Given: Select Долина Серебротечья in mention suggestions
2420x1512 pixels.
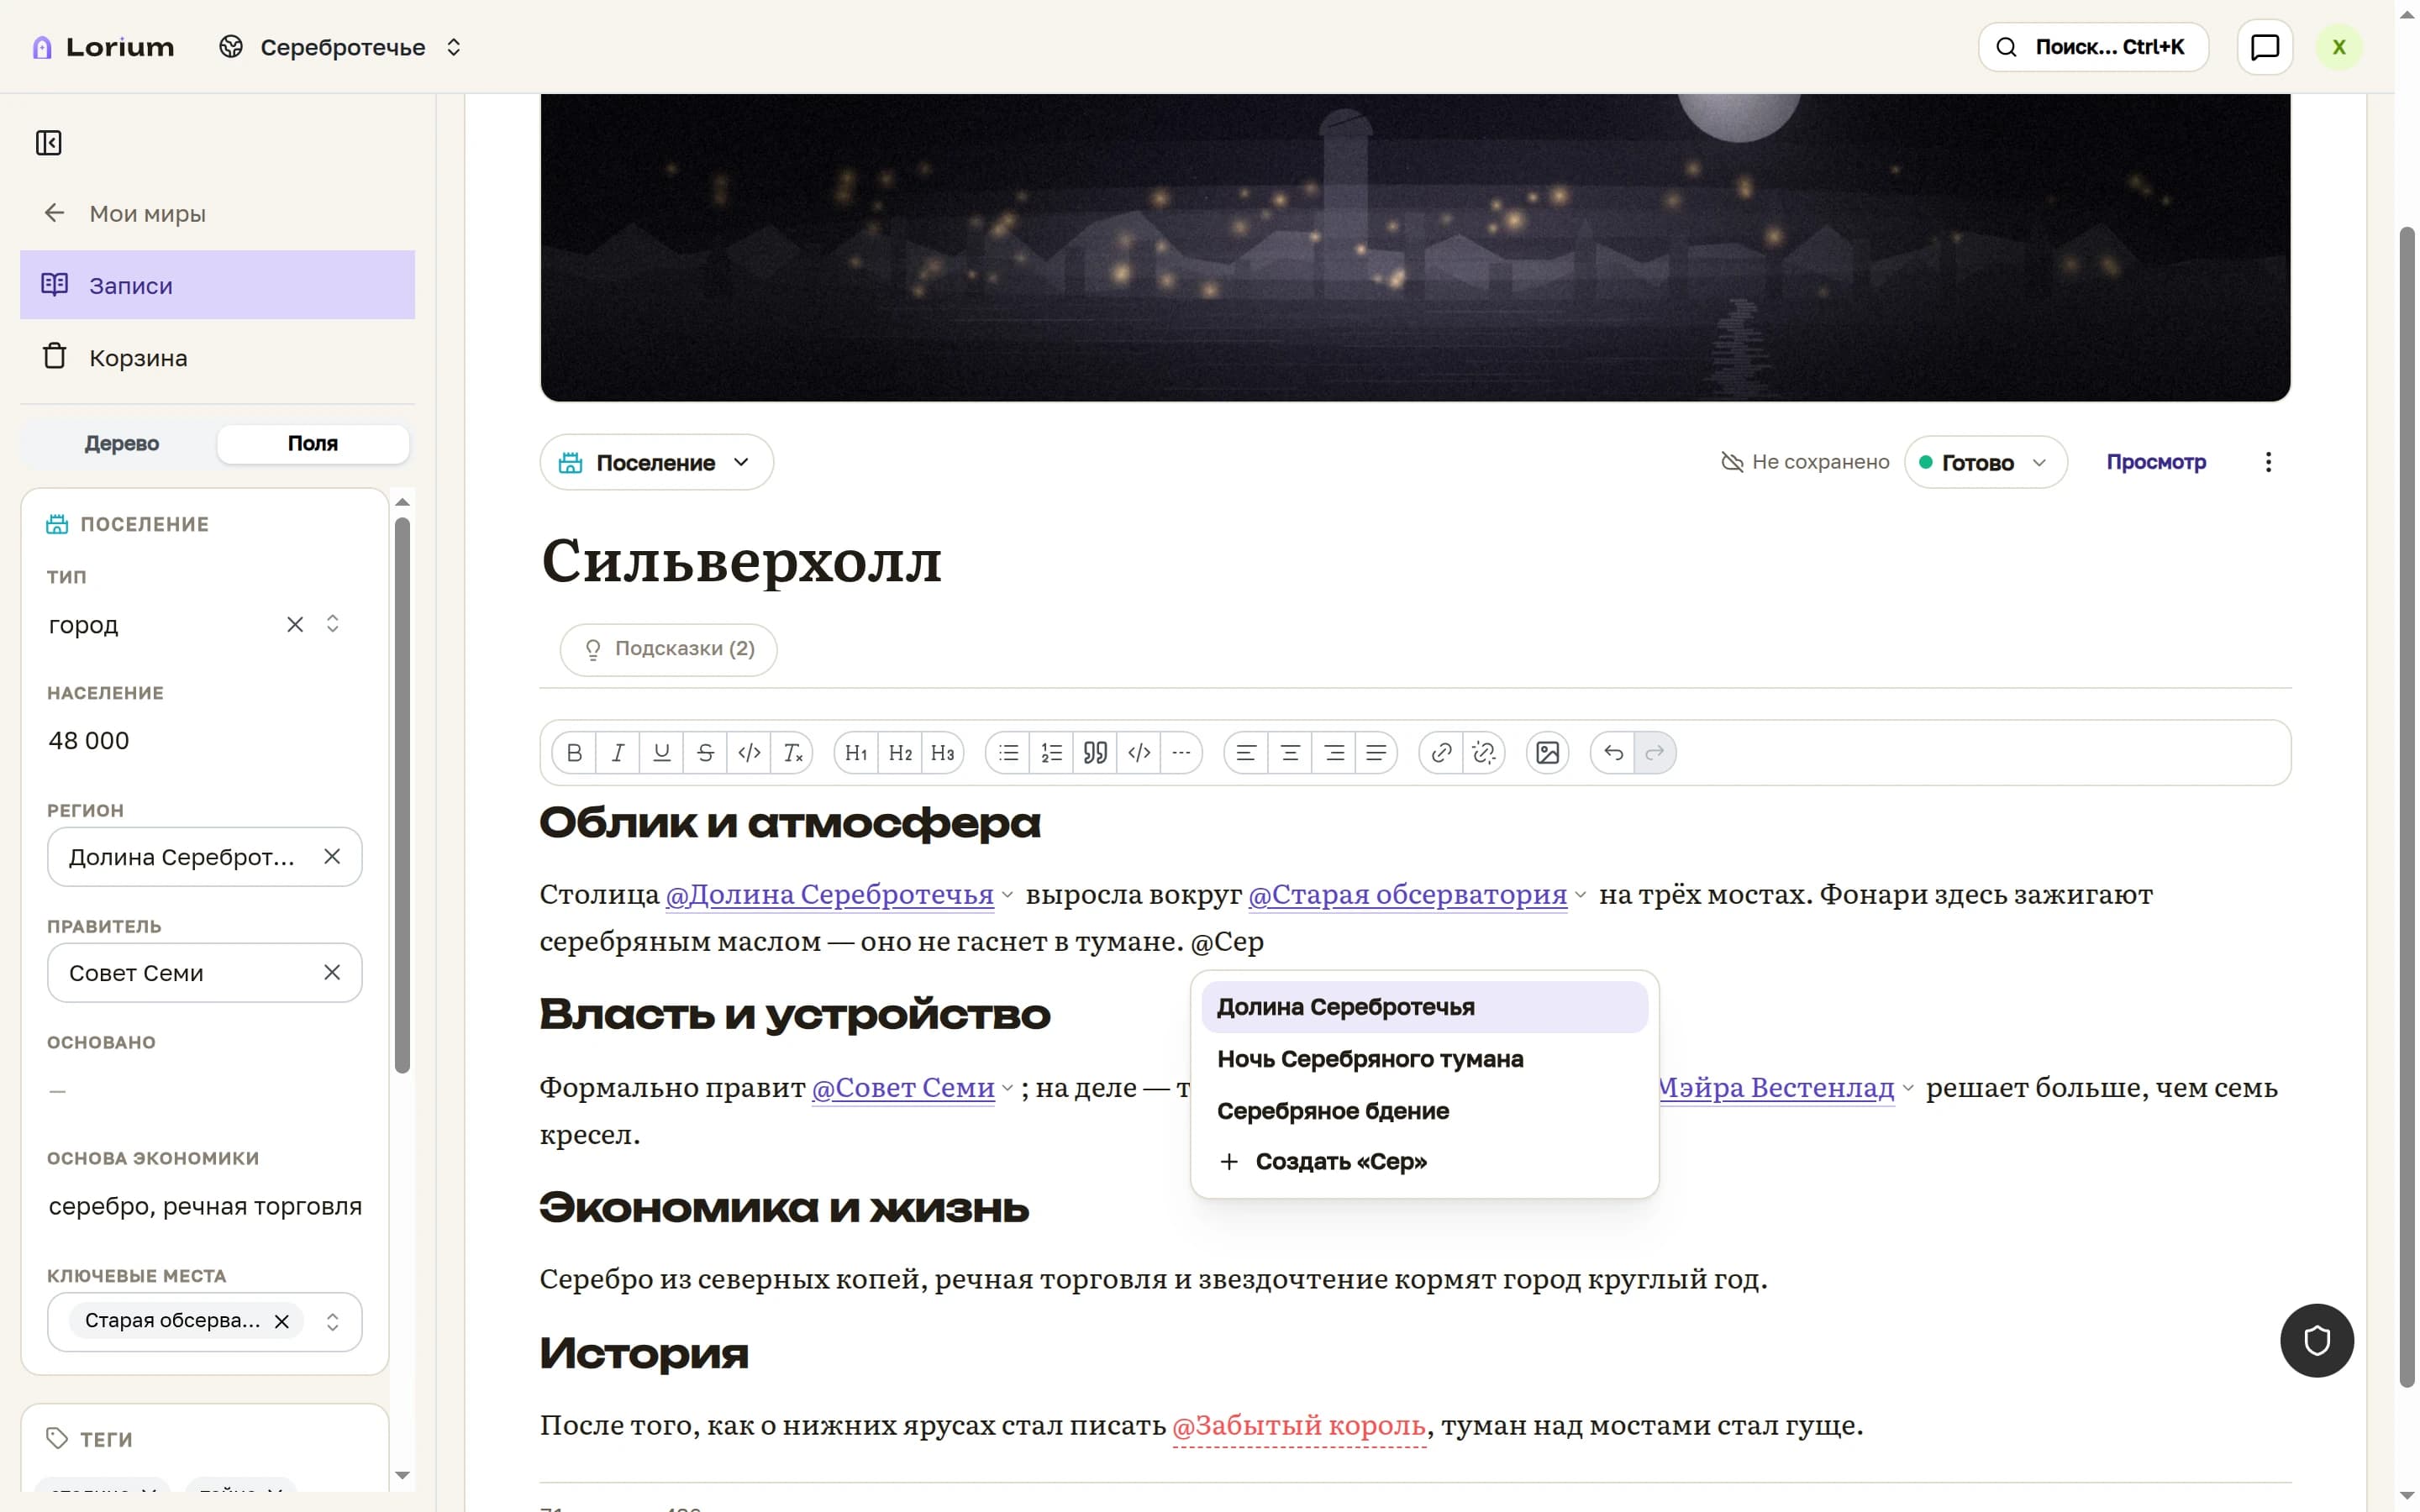Looking at the screenshot, I should coord(1424,1007).
